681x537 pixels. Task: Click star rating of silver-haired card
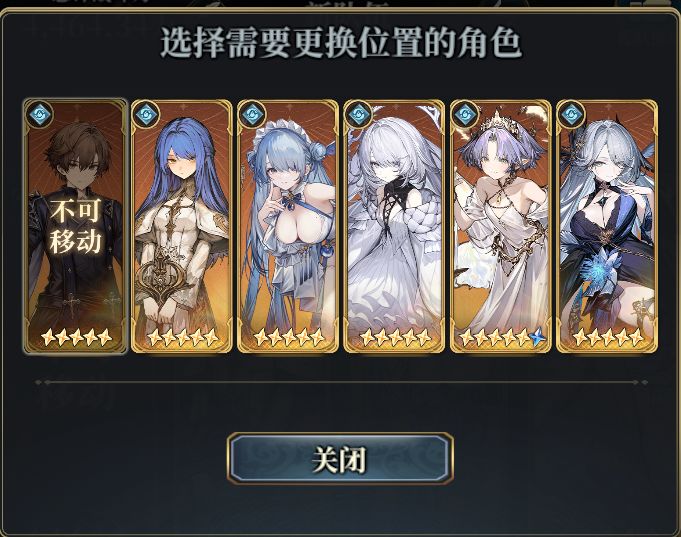[608, 337]
